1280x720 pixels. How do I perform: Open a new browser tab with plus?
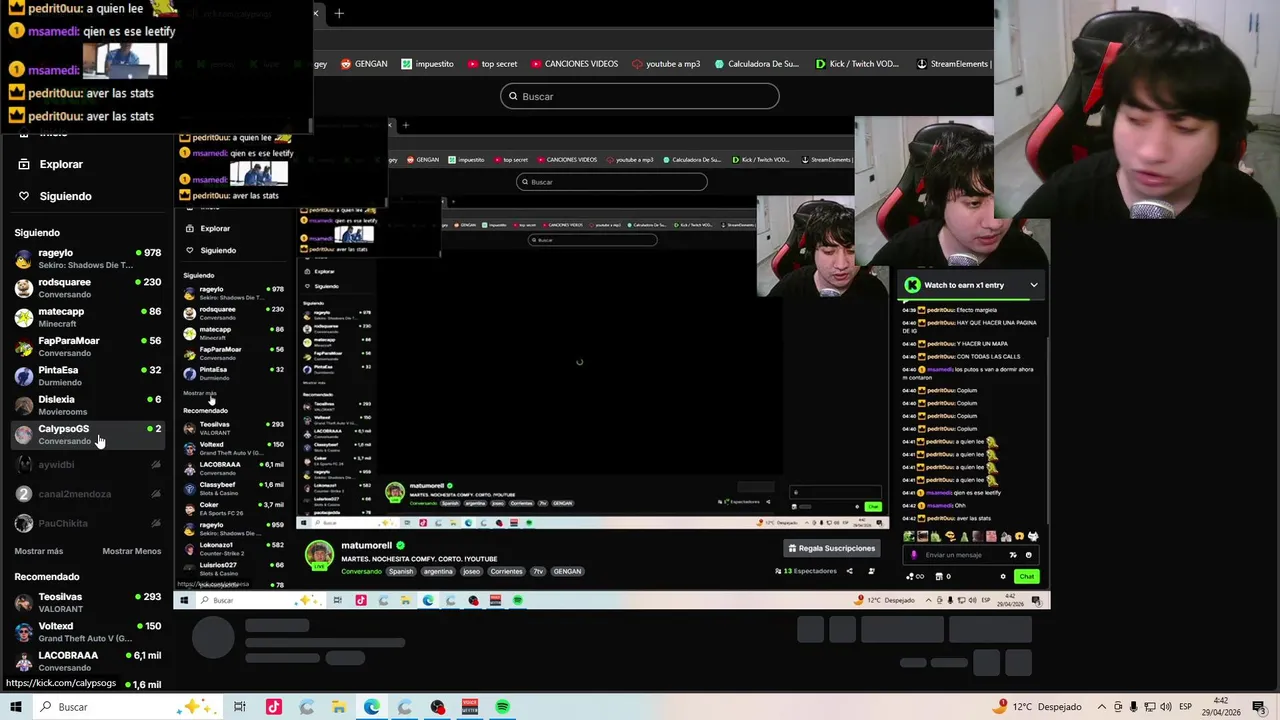pyautogui.click(x=339, y=13)
